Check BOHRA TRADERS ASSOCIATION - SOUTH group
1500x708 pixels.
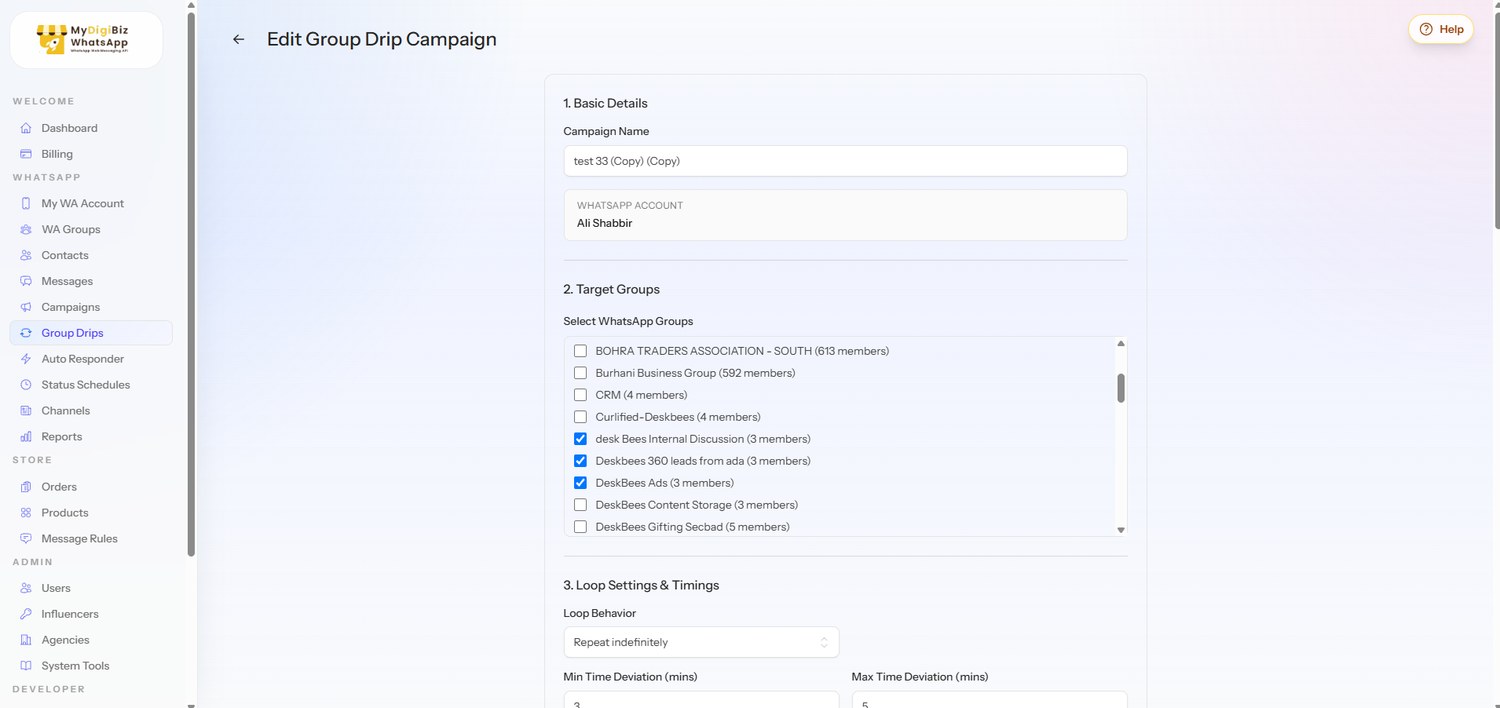pos(580,351)
